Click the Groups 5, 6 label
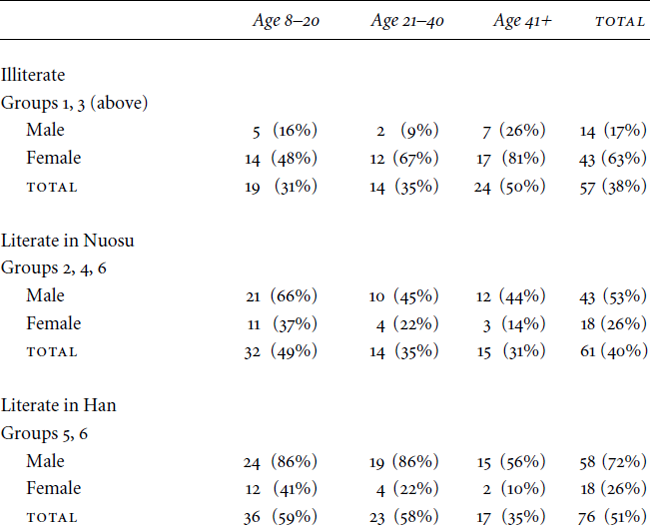 (x=44, y=434)
